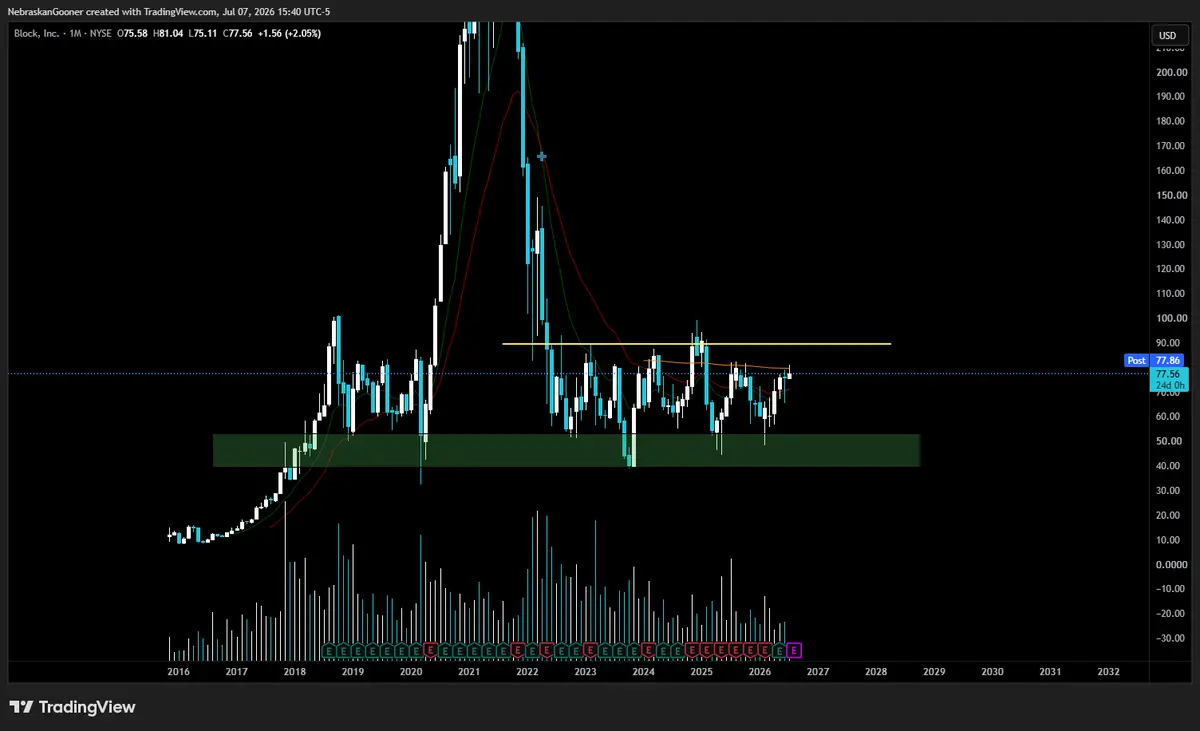Click the purple upcoming earnings marker
The height and width of the screenshot is (731, 1200).
794,650
